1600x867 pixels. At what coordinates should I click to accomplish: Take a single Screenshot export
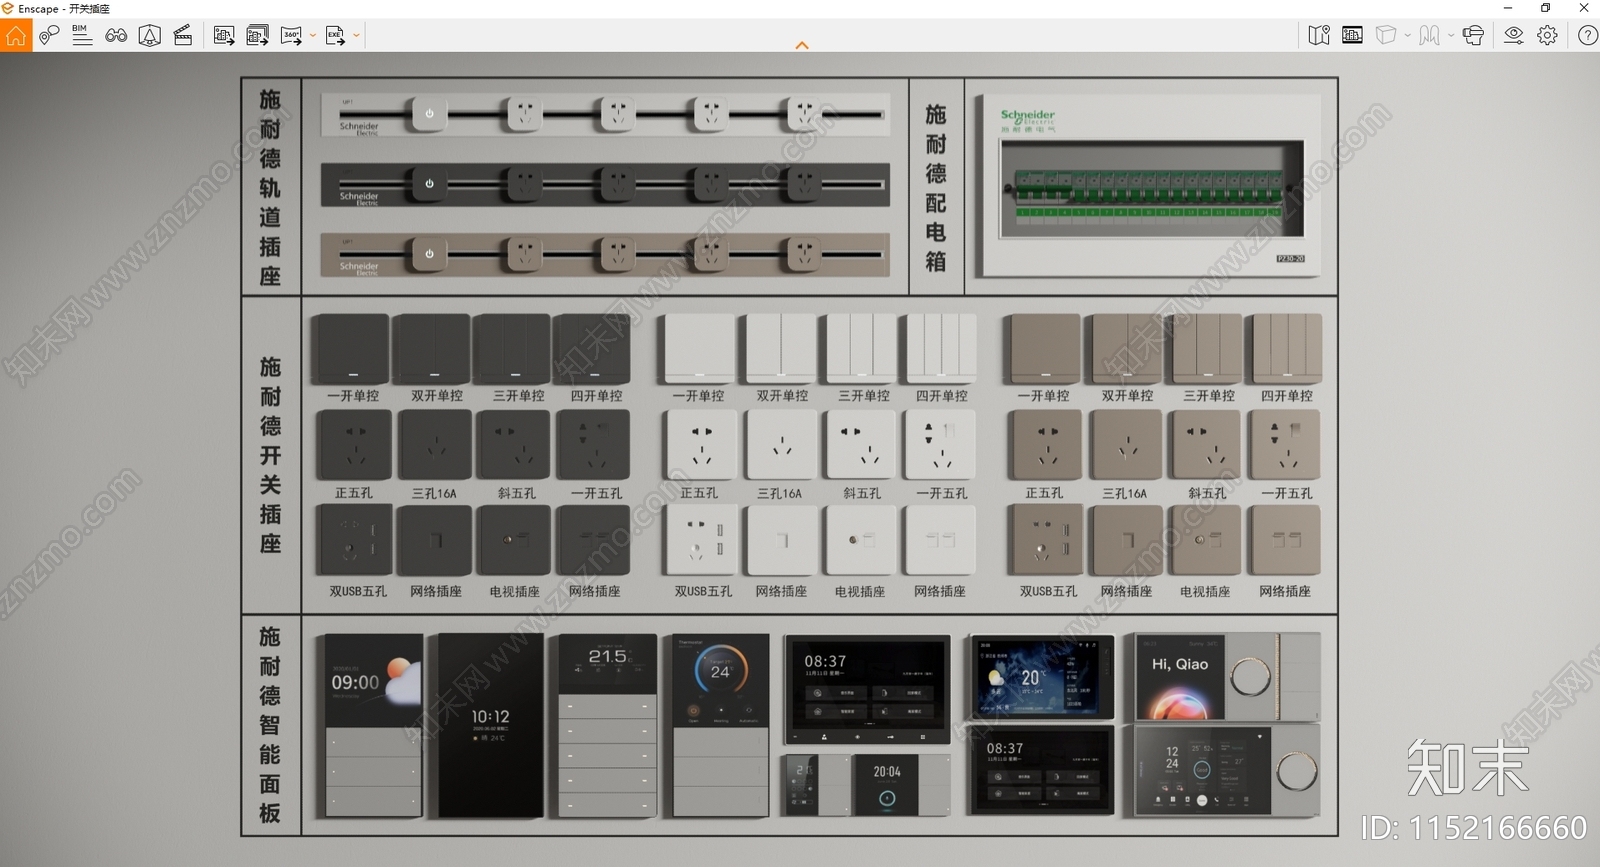(x=224, y=36)
